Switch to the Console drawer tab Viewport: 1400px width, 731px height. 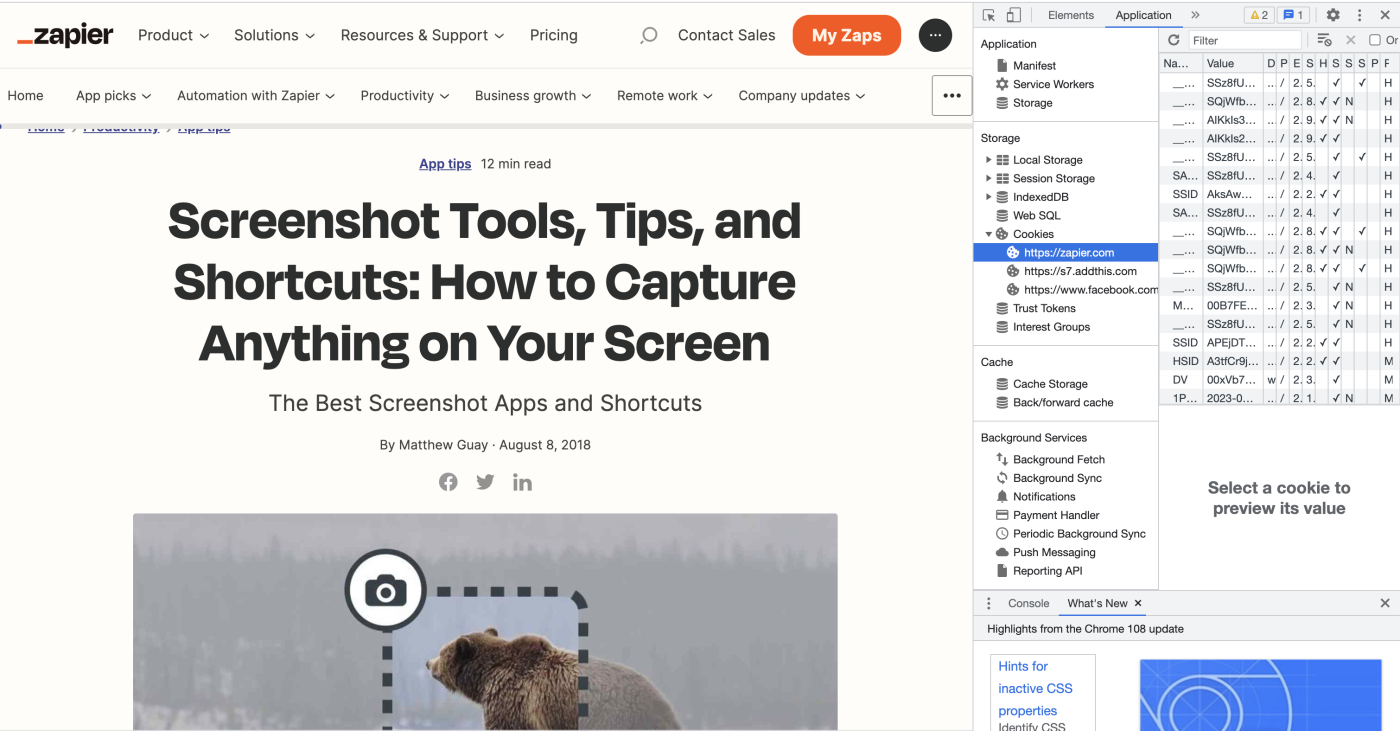coord(1028,603)
